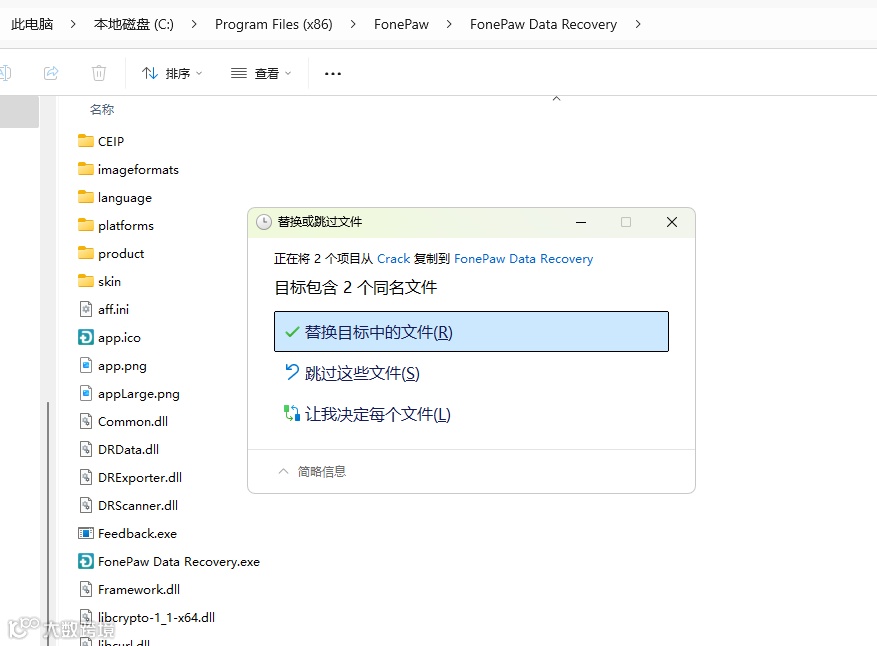
Task: Select the Feedback.exe file name
Action: pyautogui.click(x=137, y=534)
